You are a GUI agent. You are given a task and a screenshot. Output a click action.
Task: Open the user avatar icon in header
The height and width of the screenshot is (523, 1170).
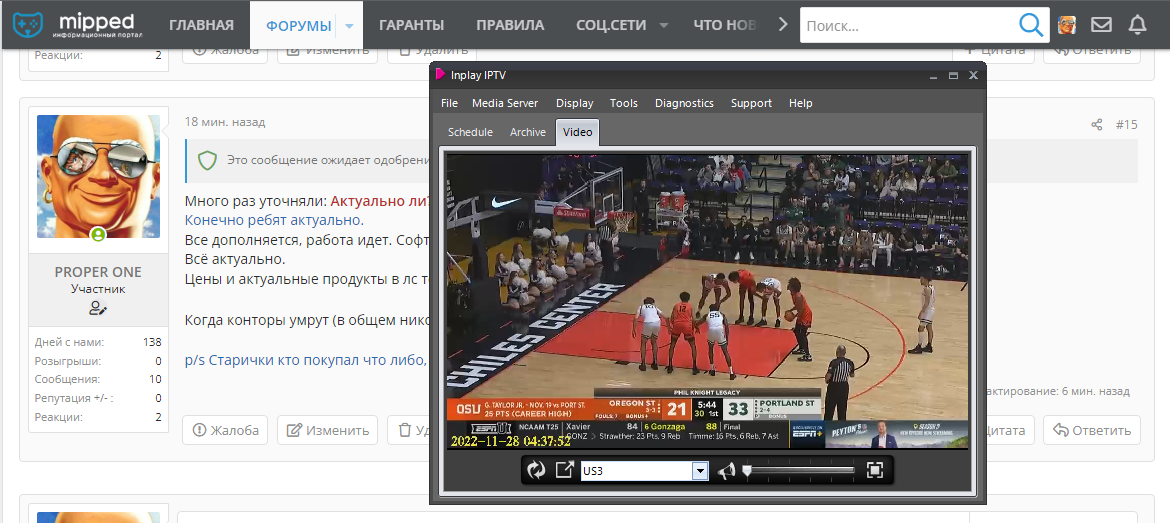1067,25
